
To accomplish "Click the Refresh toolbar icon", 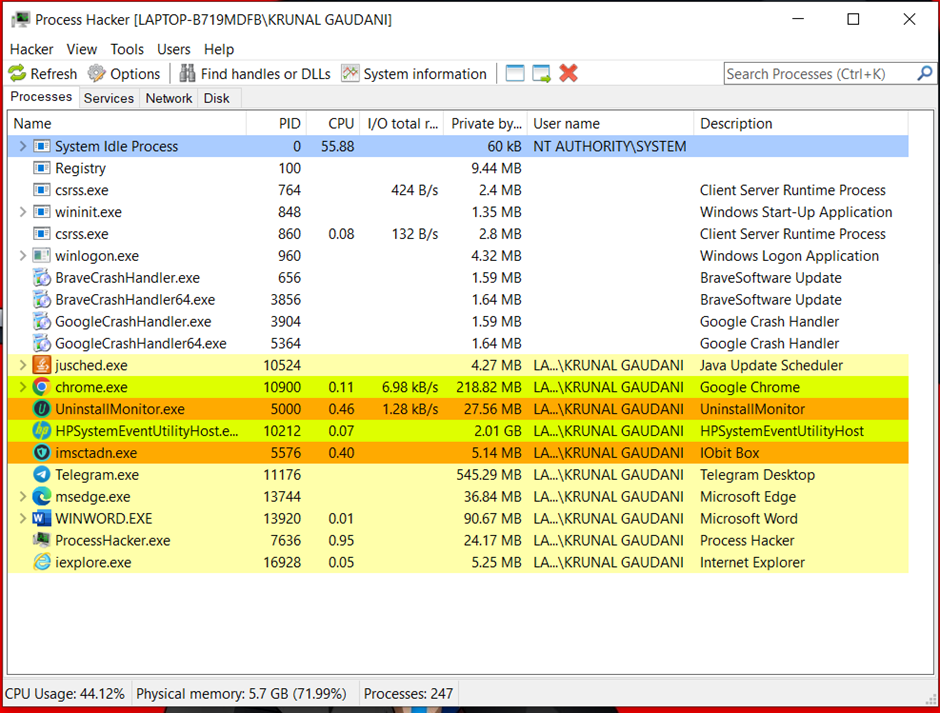I will pos(17,74).
